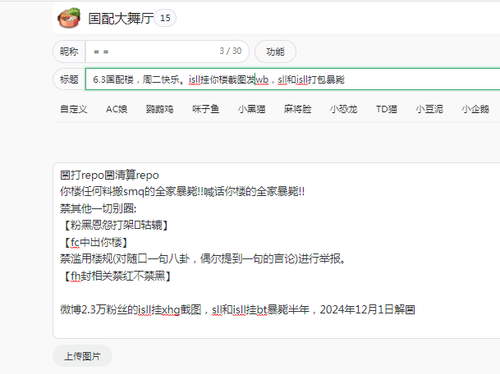The height and width of the screenshot is (374, 500).
Task: Click the 15 count badge
Action: [165, 18]
